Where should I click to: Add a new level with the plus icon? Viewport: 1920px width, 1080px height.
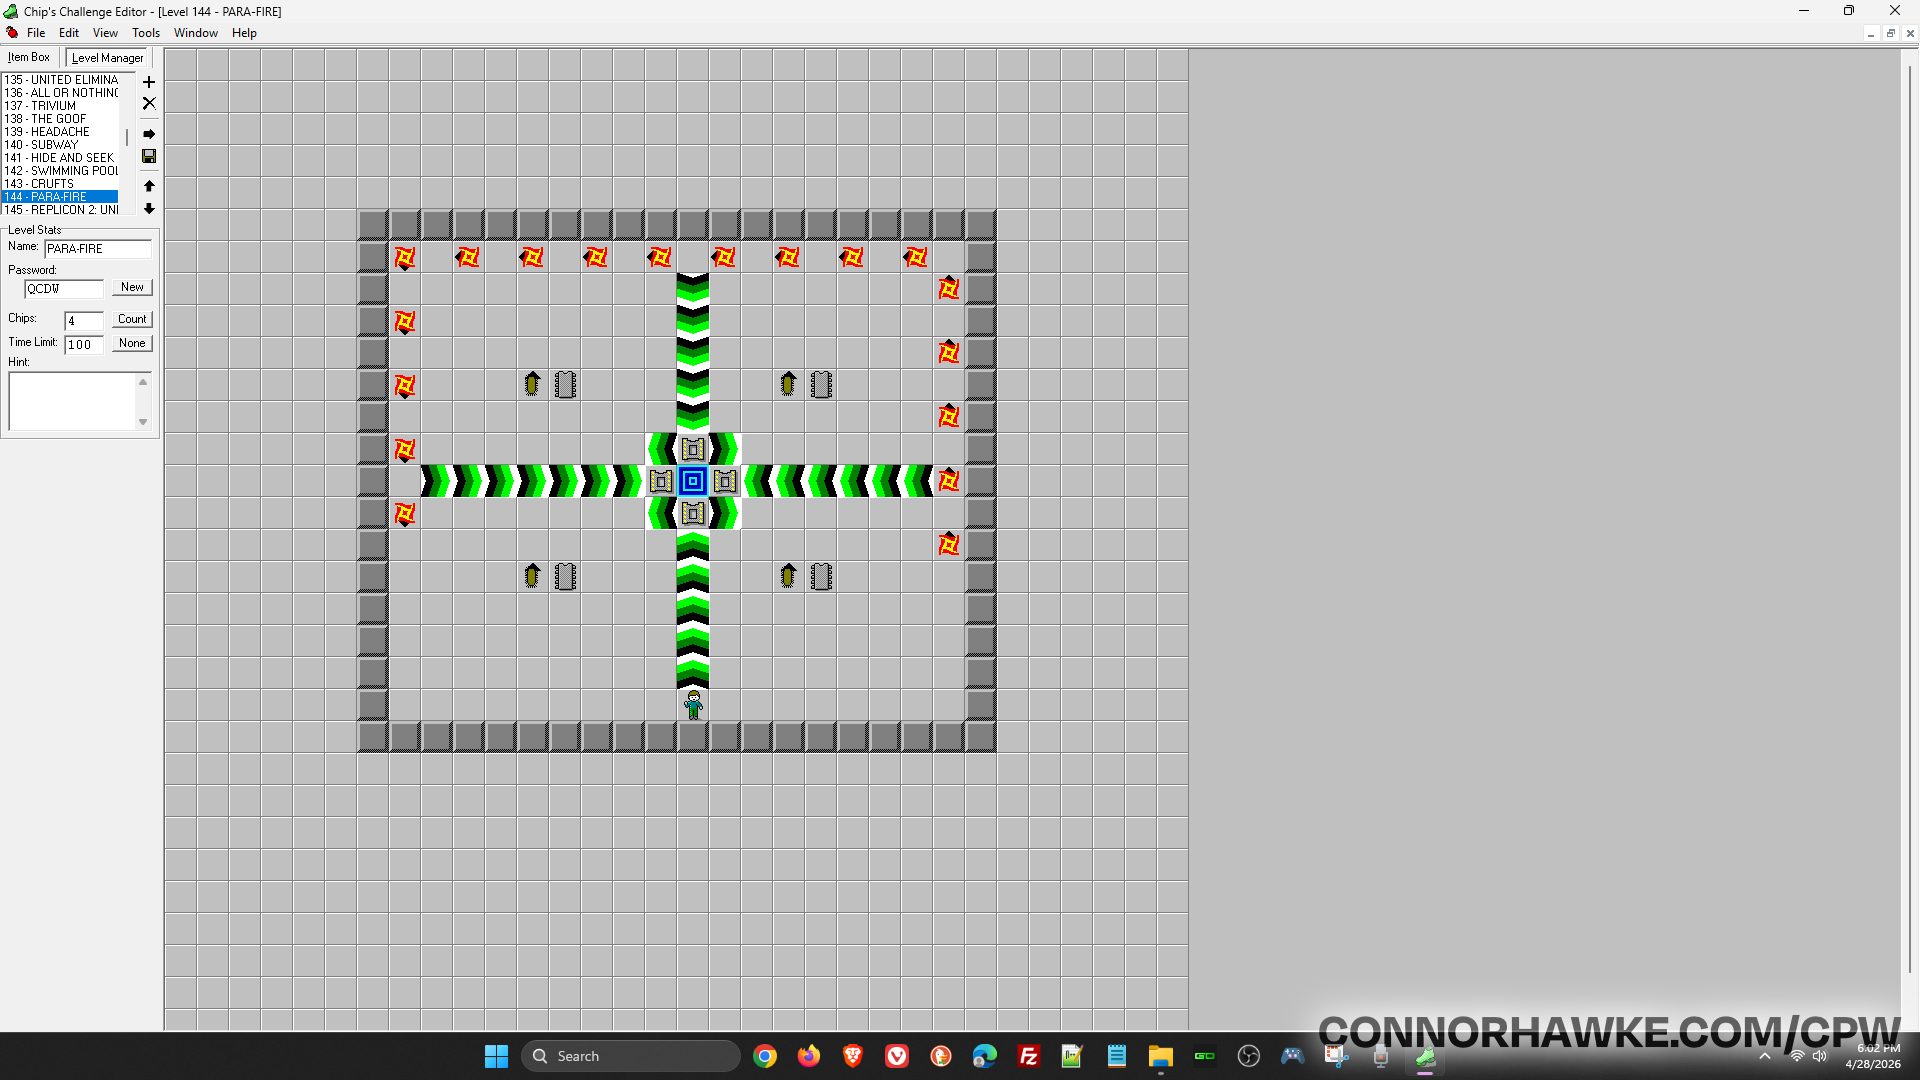[x=149, y=82]
